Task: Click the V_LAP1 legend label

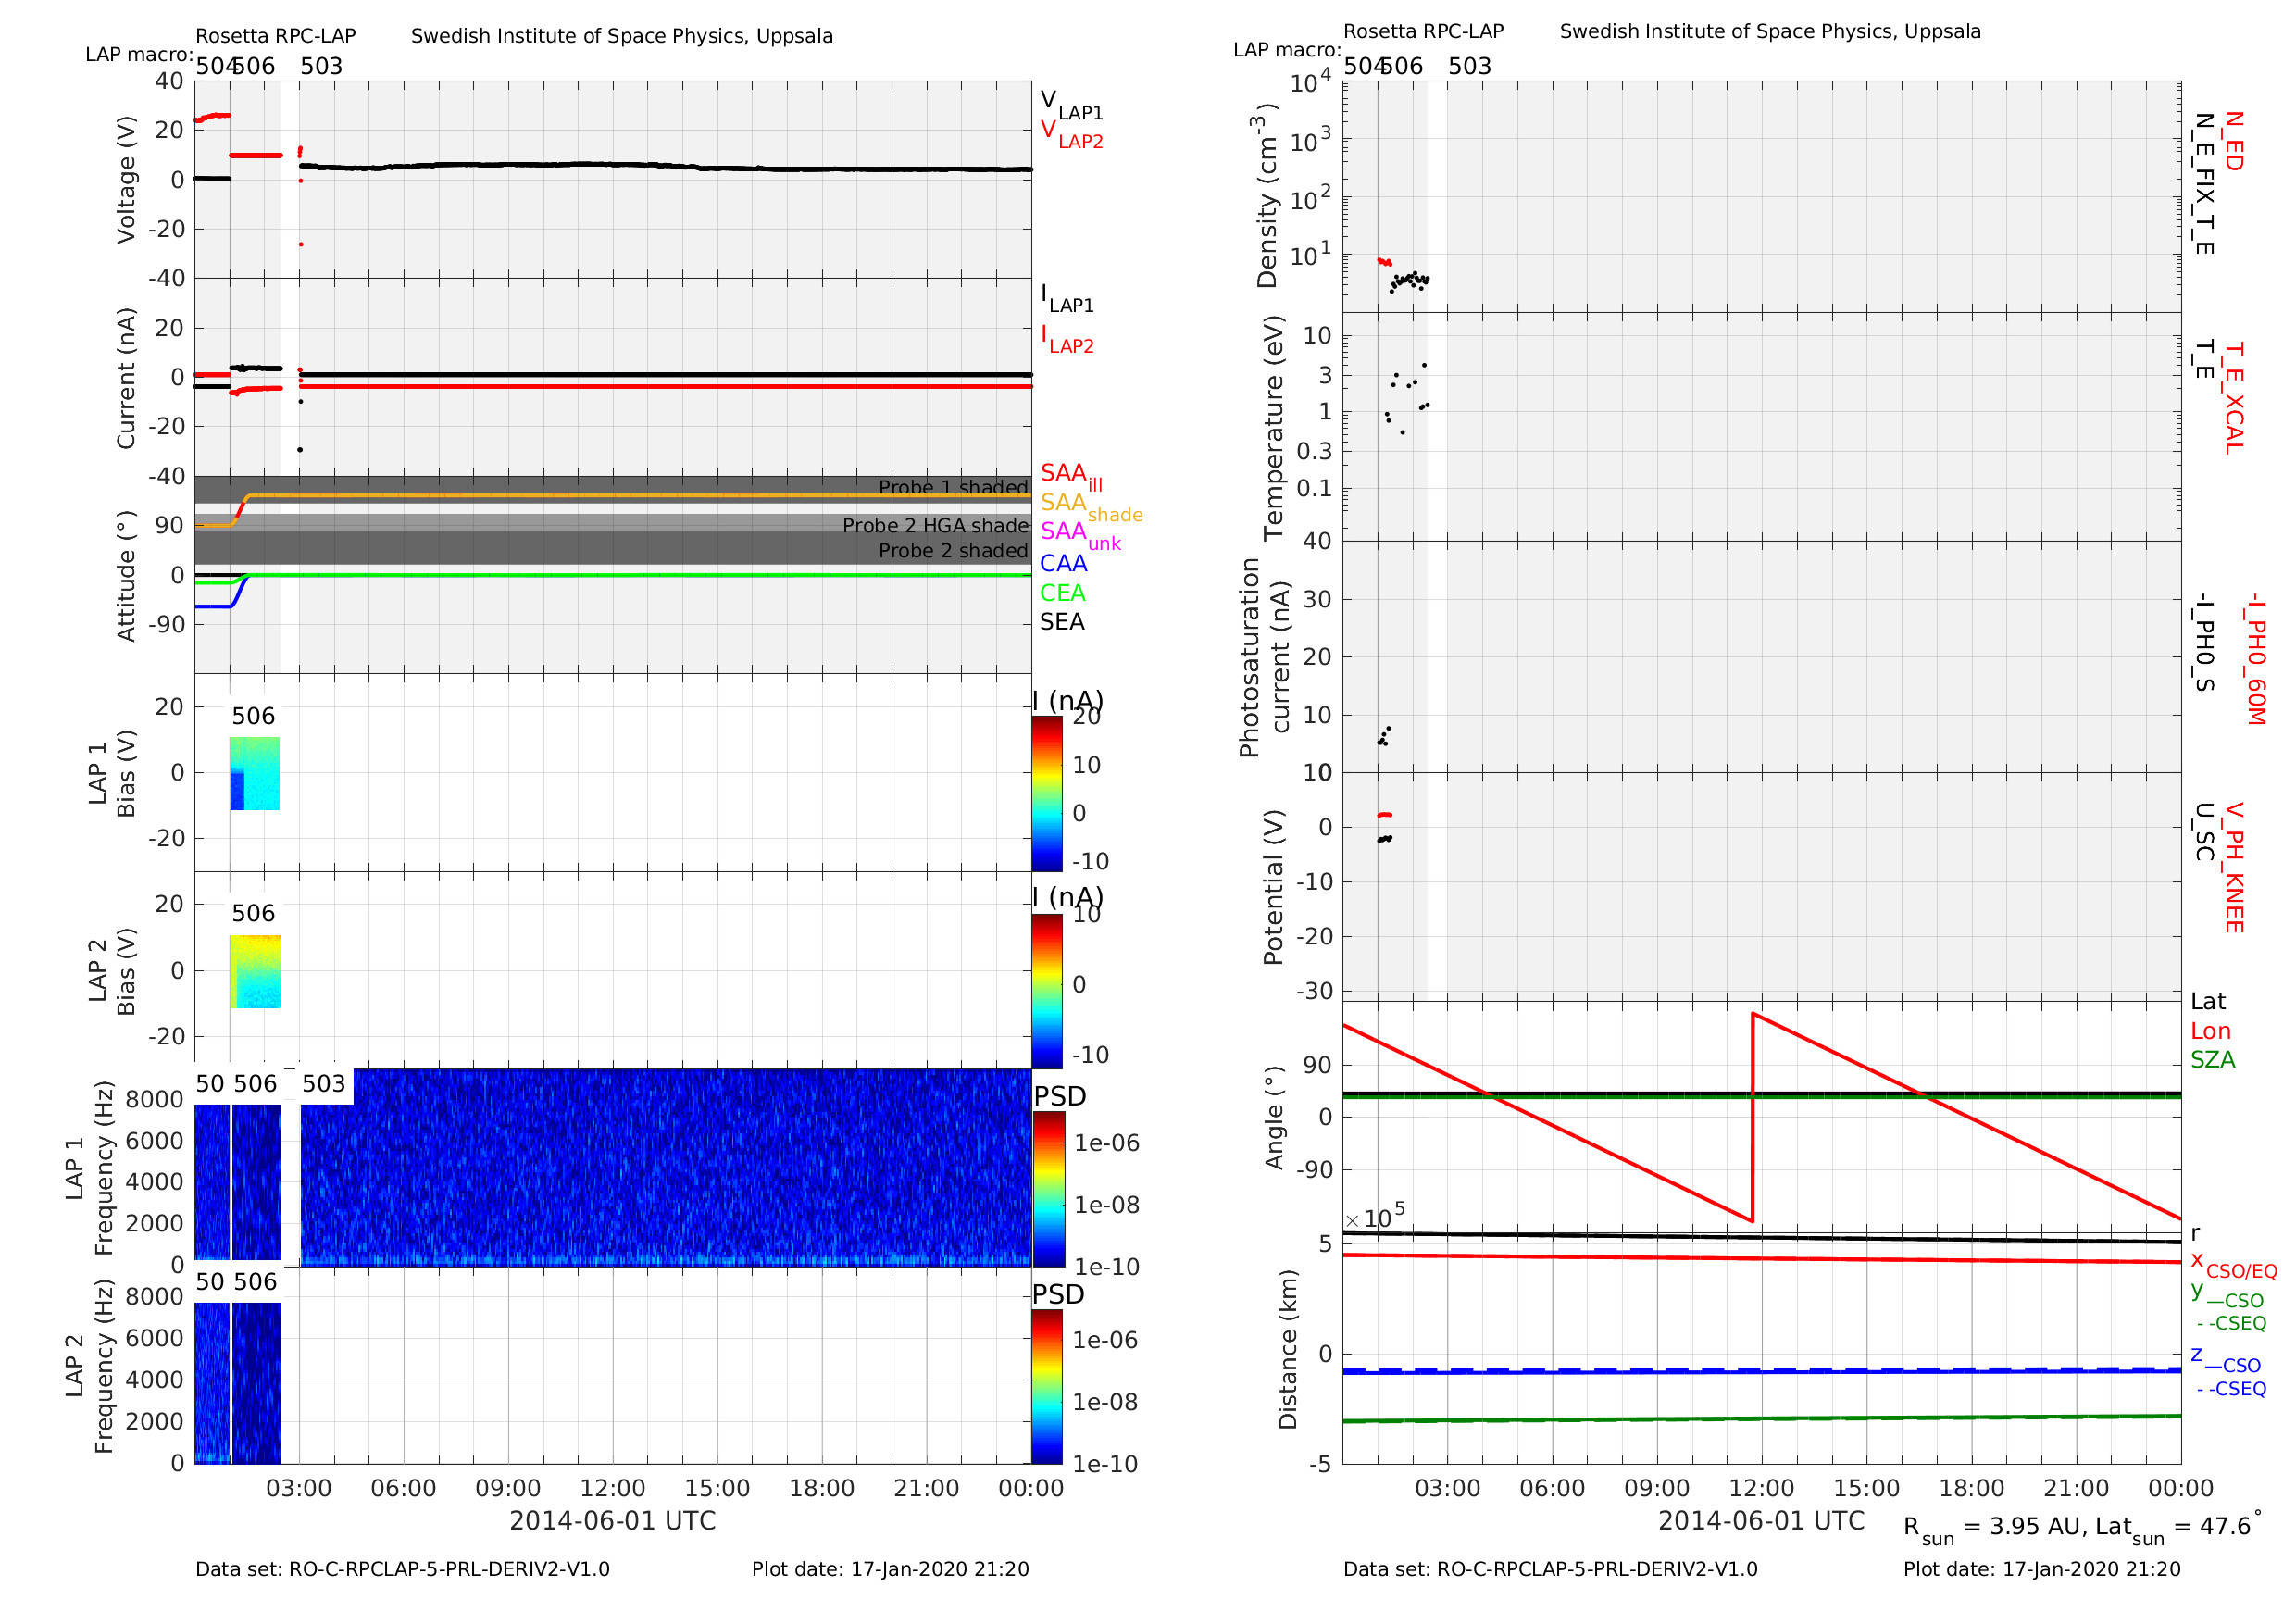Action: (x=1071, y=104)
